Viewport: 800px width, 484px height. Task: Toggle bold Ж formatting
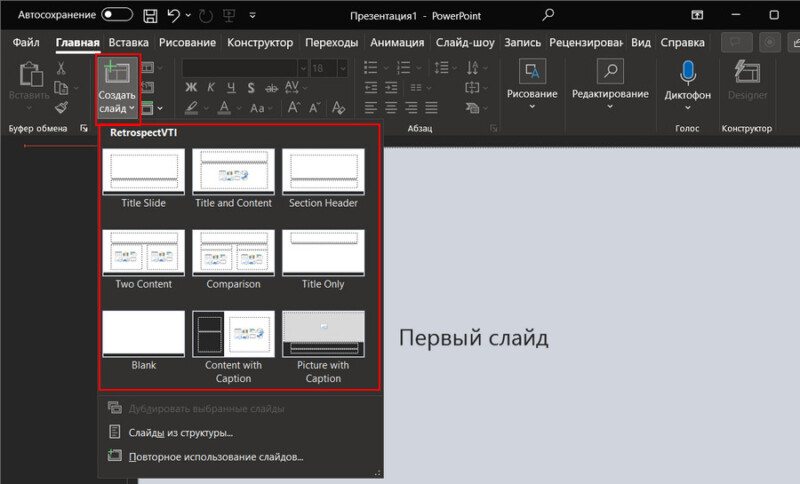coord(191,87)
